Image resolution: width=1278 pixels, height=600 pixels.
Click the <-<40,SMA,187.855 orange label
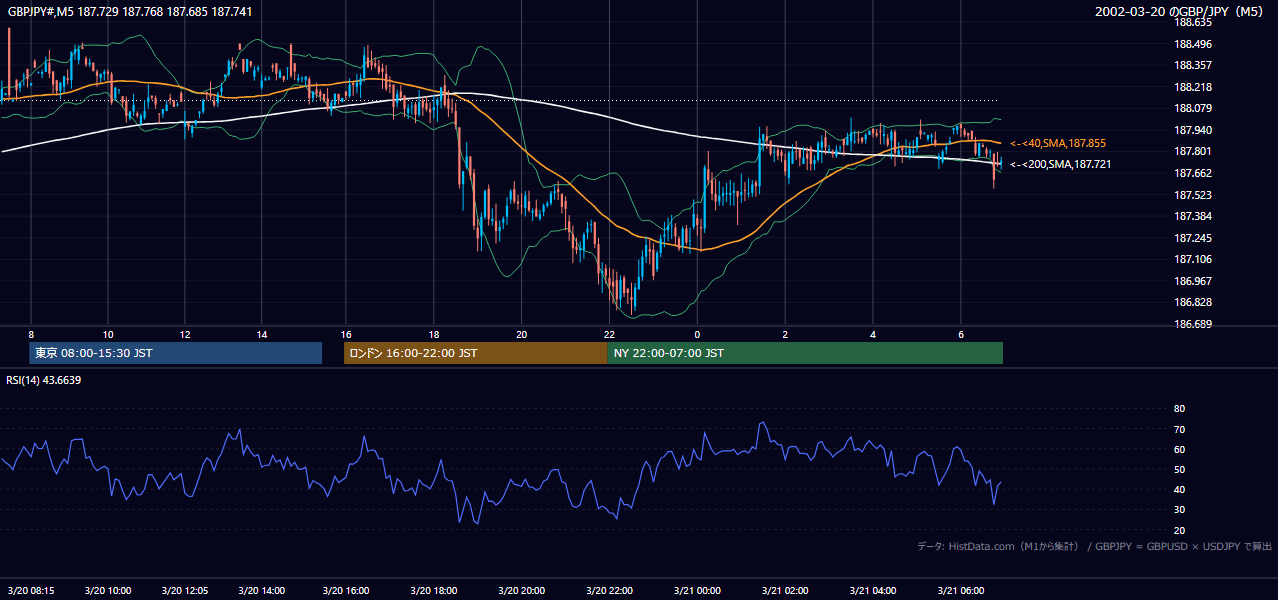1058,143
